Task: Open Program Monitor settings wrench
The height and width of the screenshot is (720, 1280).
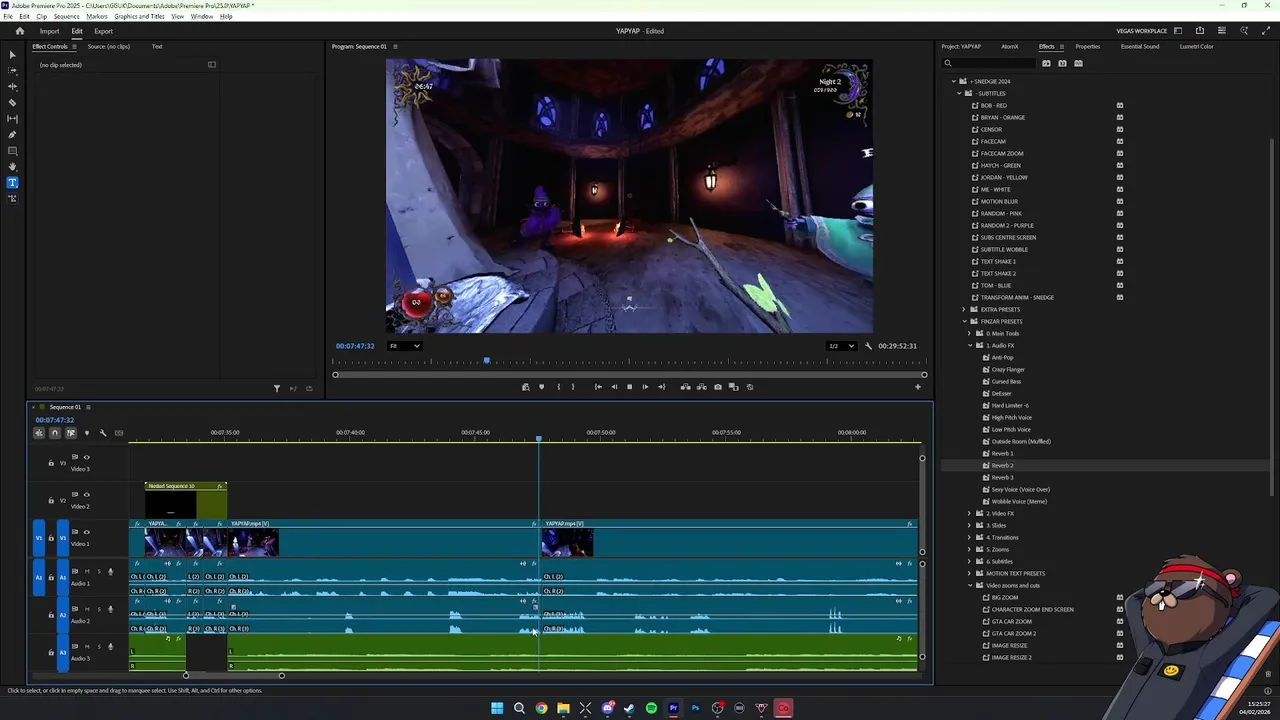Action: [x=868, y=346]
